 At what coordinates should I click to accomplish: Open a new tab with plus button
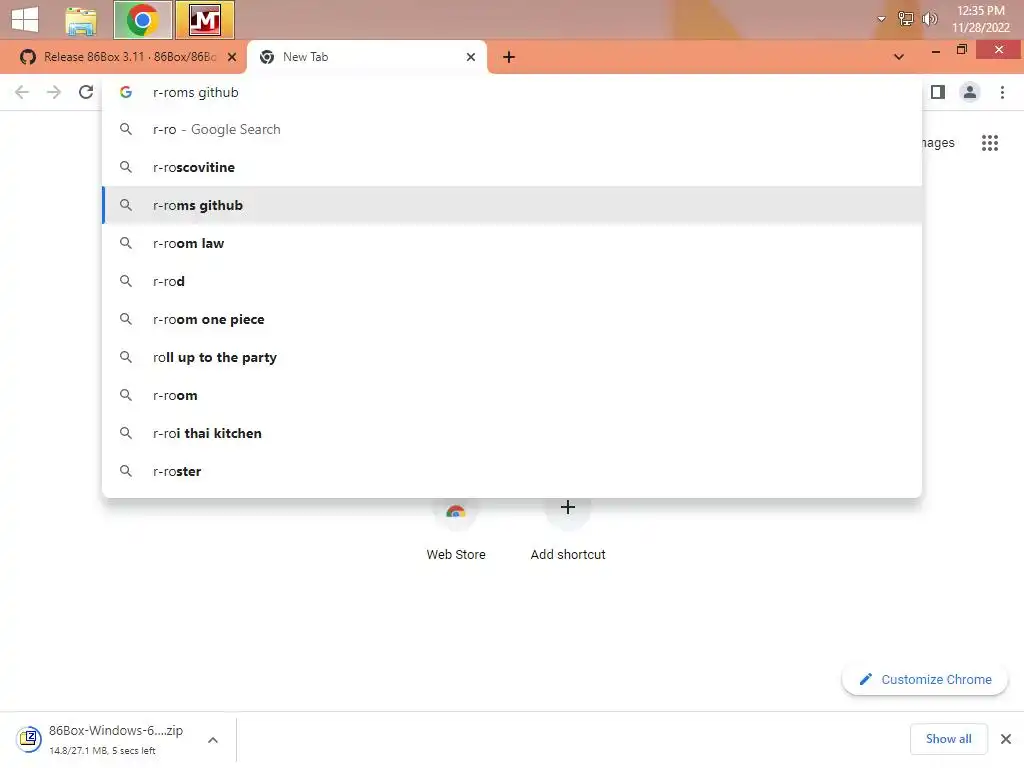pos(509,57)
